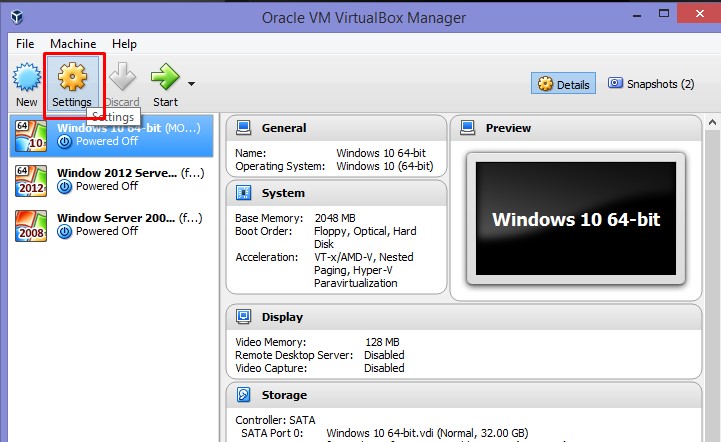Open the File menu
The image size is (721, 442).
click(25, 44)
